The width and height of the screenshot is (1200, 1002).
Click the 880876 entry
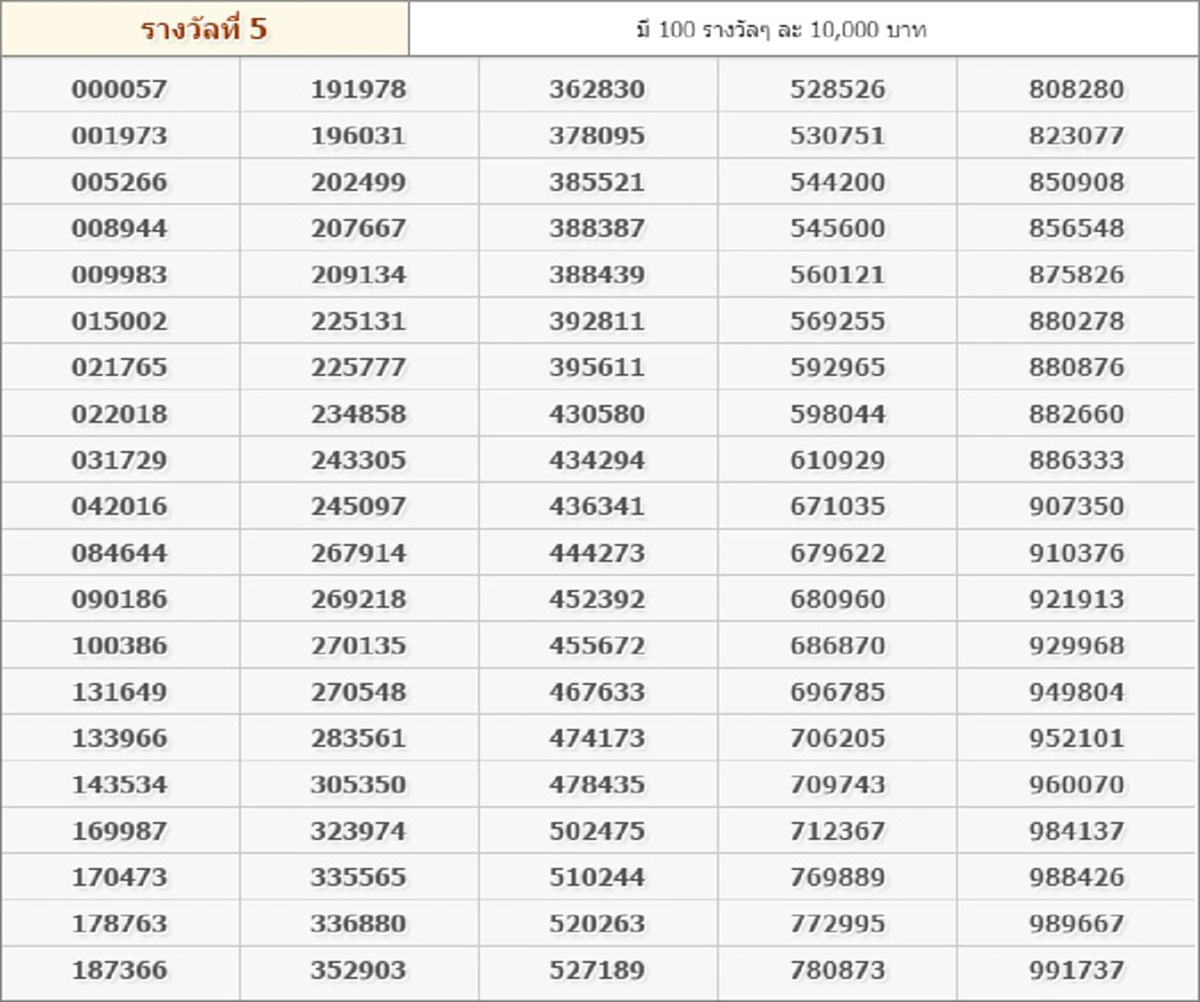1076,367
